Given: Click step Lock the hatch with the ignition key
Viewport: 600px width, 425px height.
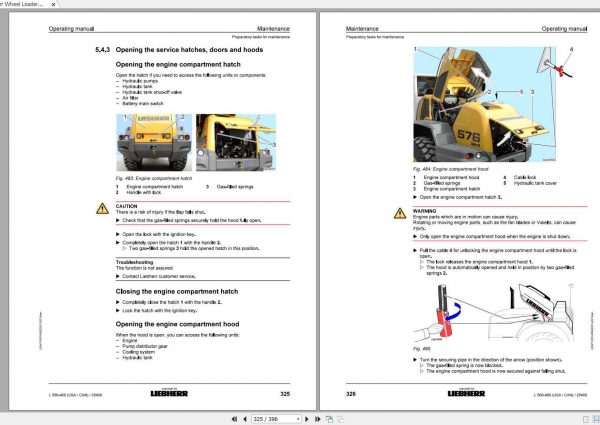Looking at the screenshot, I should point(160,311).
